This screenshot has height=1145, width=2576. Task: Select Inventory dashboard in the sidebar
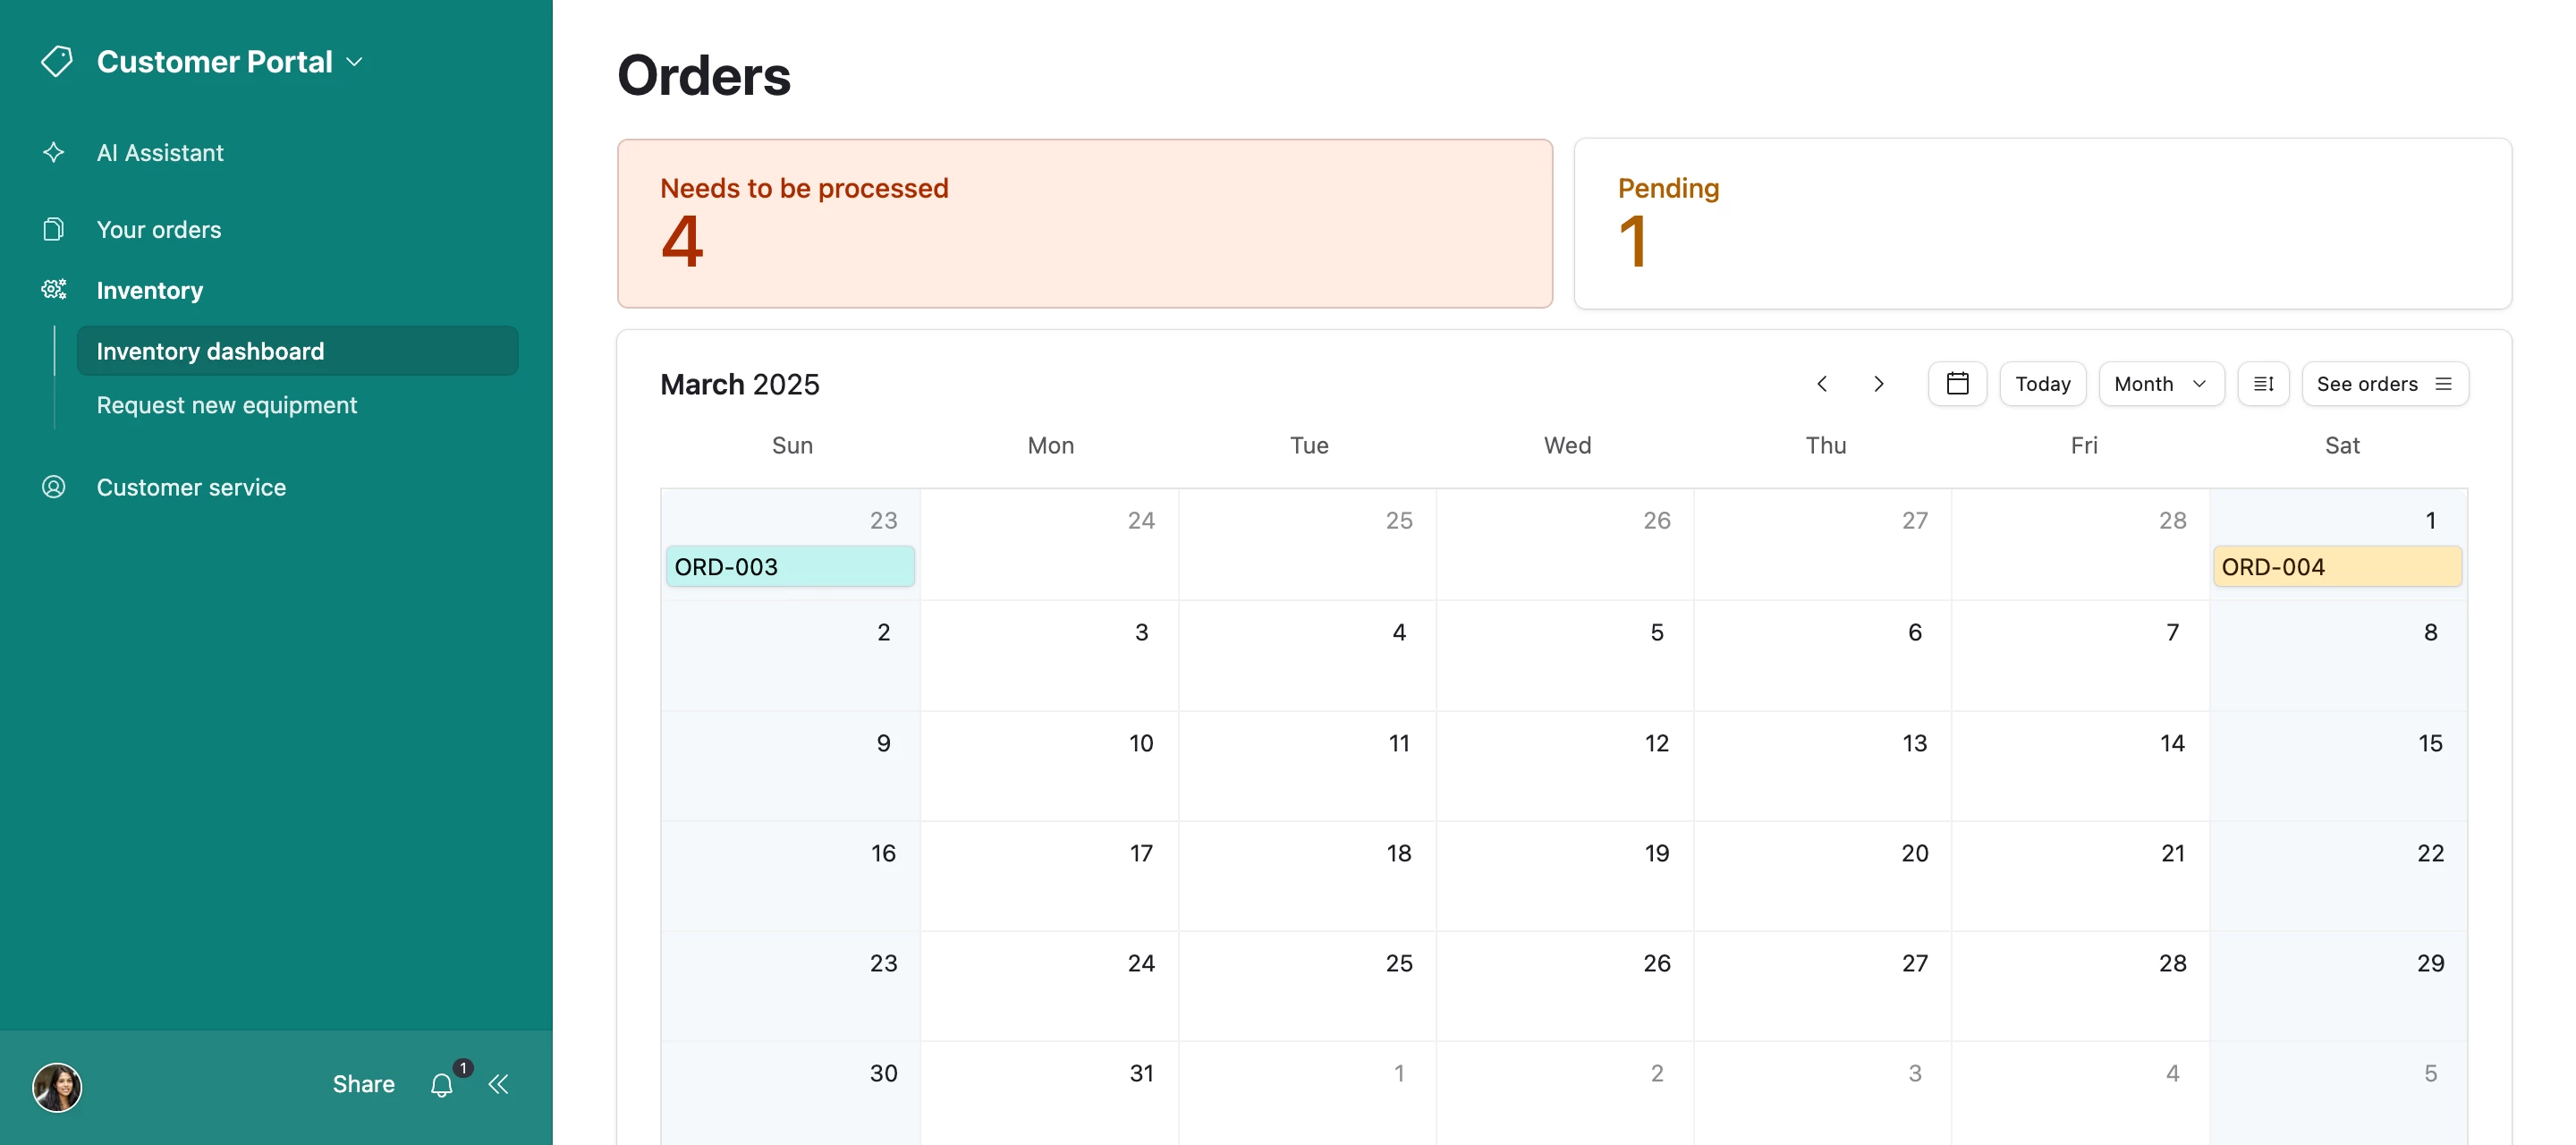(x=210, y=350)
